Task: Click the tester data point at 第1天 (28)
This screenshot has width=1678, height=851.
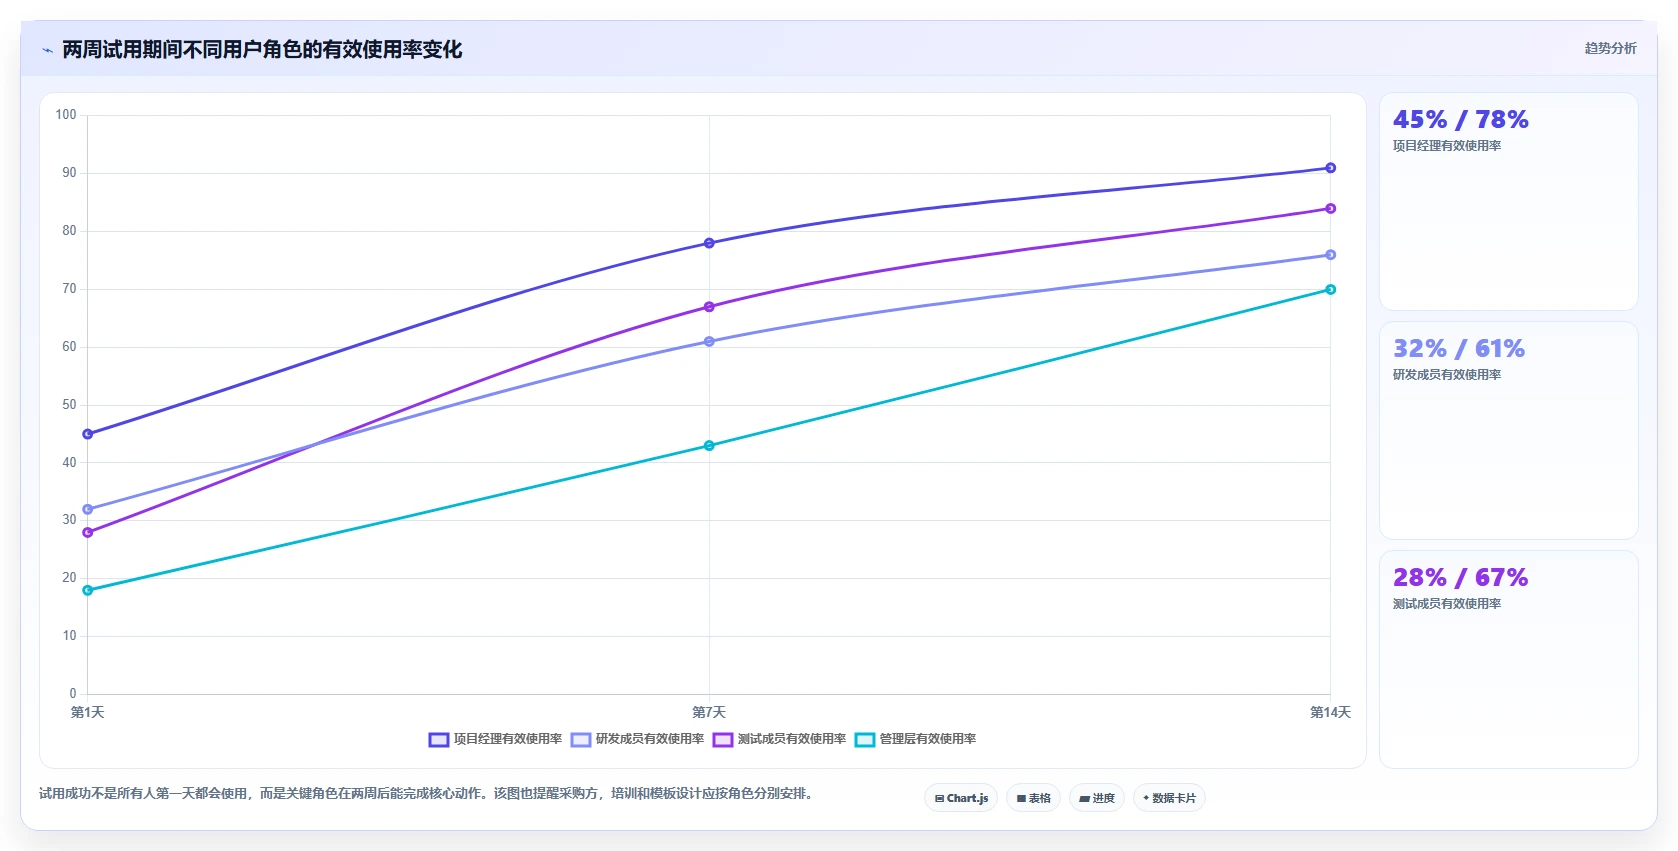Action: click(x=88, y=532)
